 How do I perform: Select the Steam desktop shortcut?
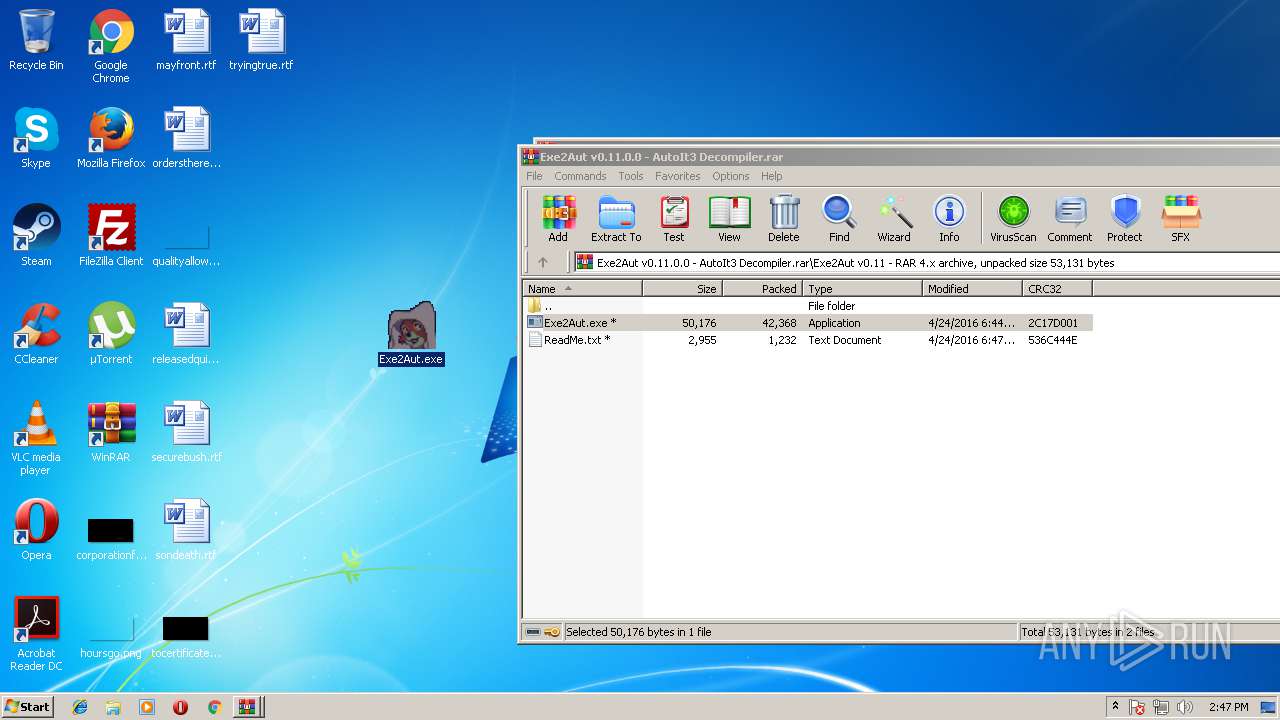(36, 236)
